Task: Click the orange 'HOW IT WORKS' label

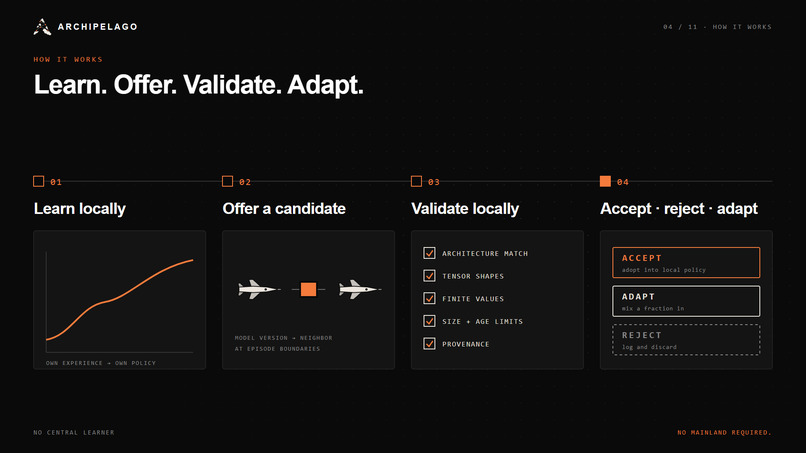Action: (68, 60)
